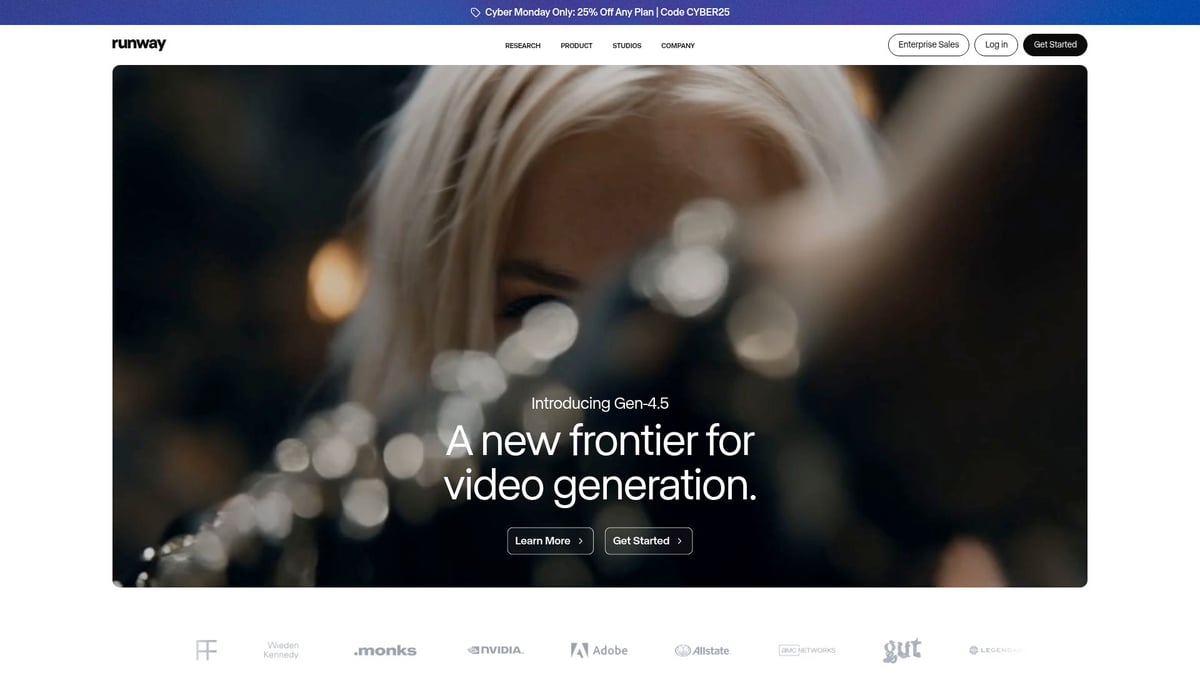Click the Wieden Kennedy partner logo
This screenshot has height=675, width=1200.
[281, 649]
